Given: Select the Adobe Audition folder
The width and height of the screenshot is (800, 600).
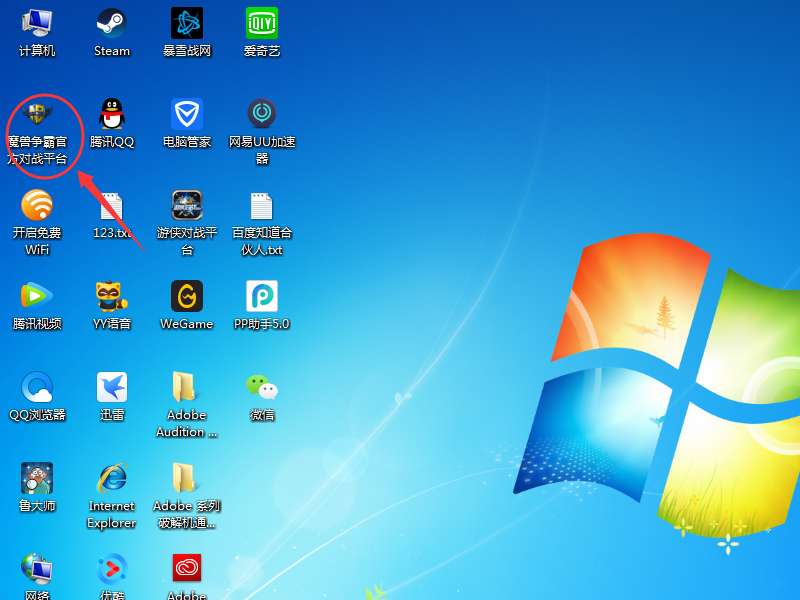Looking at the screenshot, I should [185, 387].
